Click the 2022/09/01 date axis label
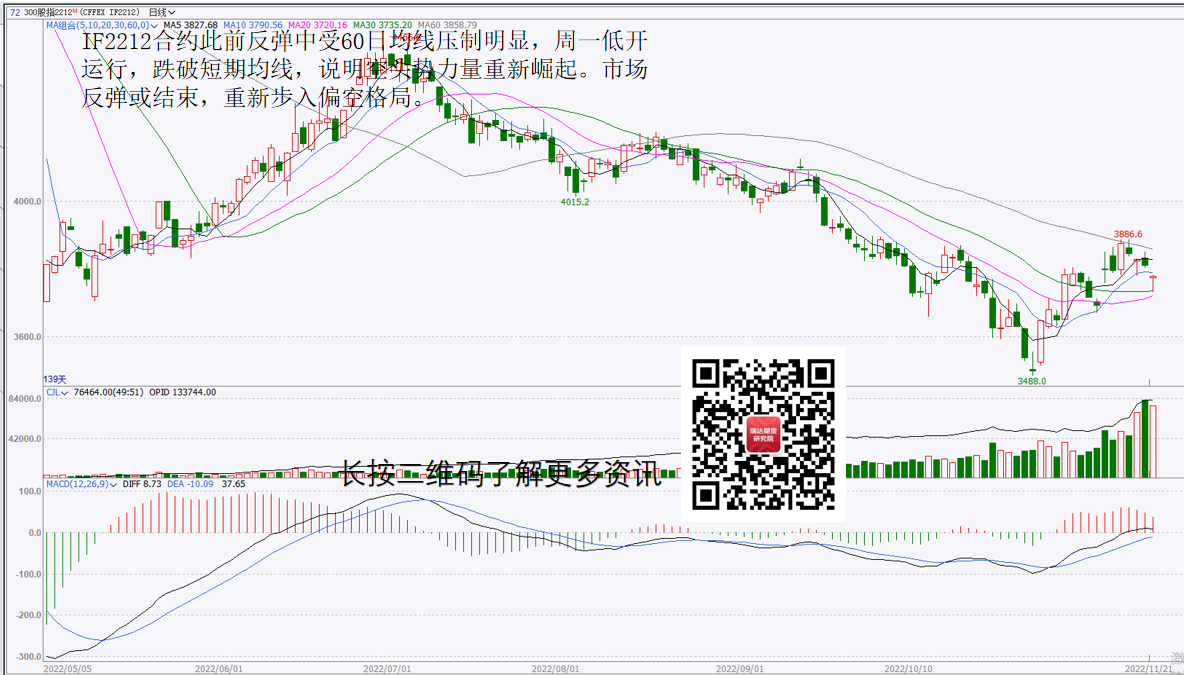 tap(740, 669)
